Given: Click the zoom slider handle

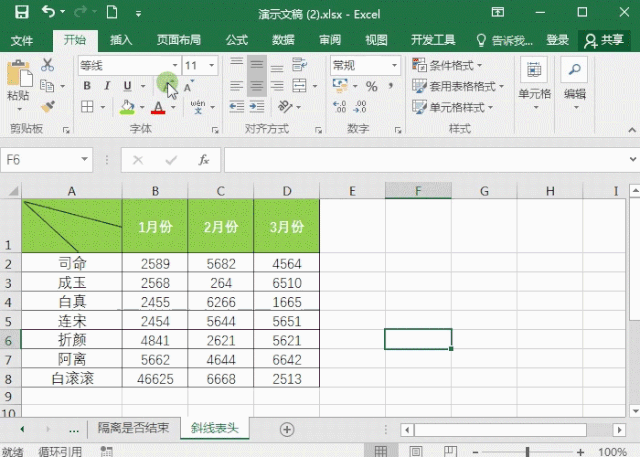Looking at the screenshot, I should tap(528, 451).
